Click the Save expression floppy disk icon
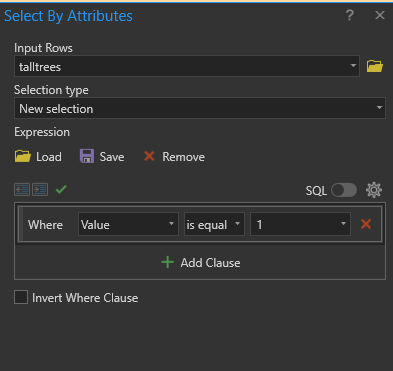 pyautogui.click(x=87, y=156)
